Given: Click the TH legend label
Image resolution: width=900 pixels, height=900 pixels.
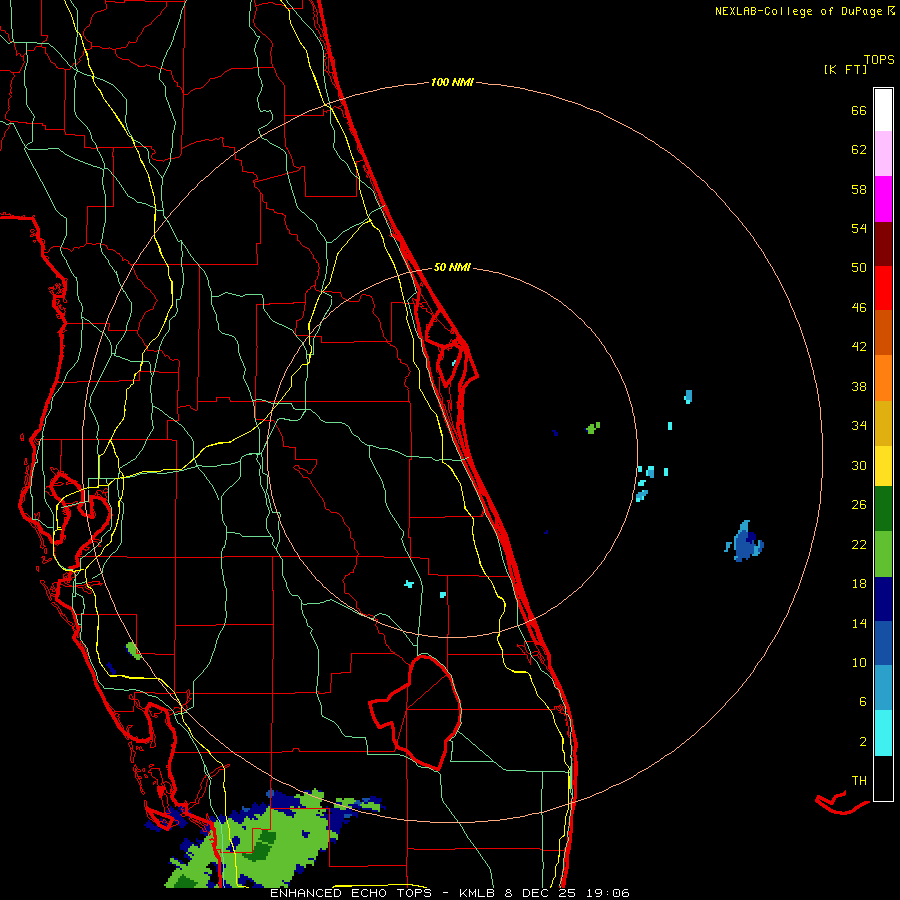Looking at the screenshot, I should (859, 781).
